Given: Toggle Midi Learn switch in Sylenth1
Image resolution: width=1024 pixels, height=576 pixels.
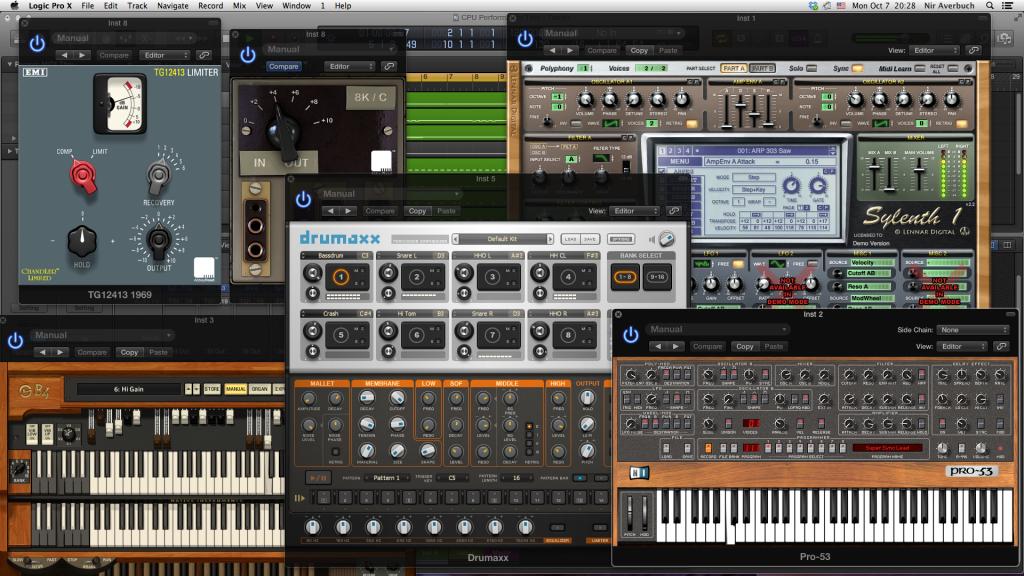Looking at the screenshot, I should 920,68.
